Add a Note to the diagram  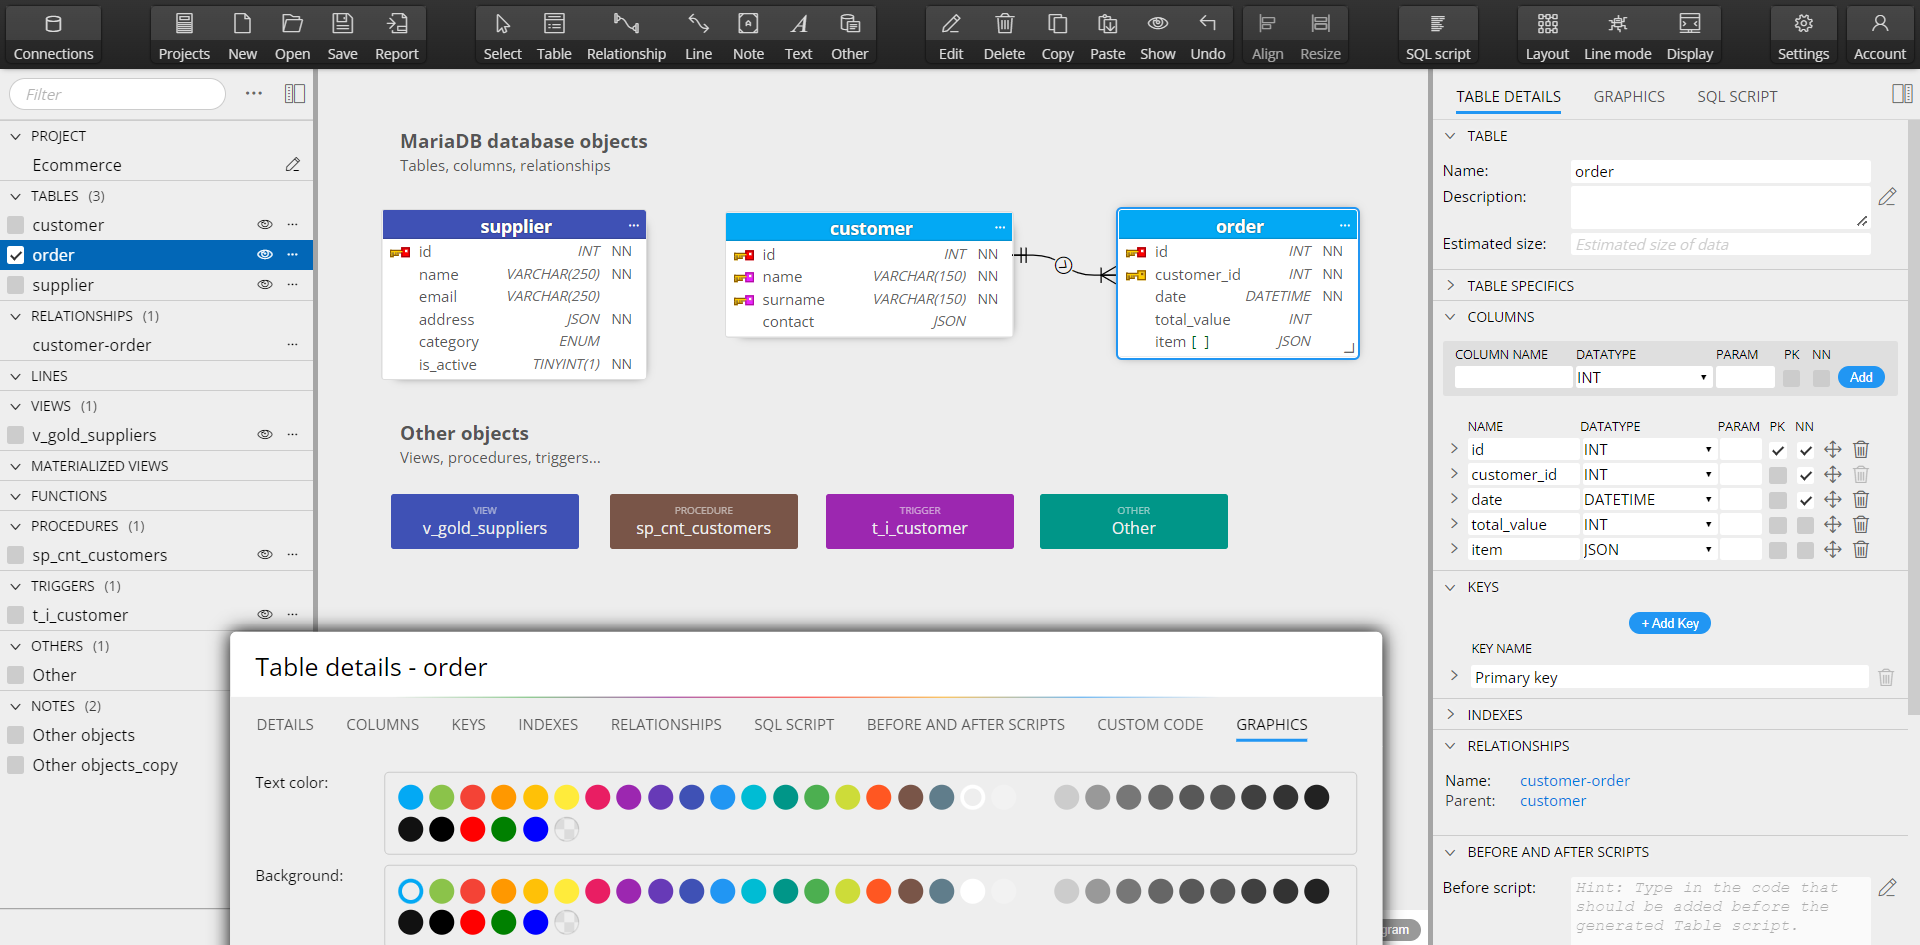tap(747, 35)
